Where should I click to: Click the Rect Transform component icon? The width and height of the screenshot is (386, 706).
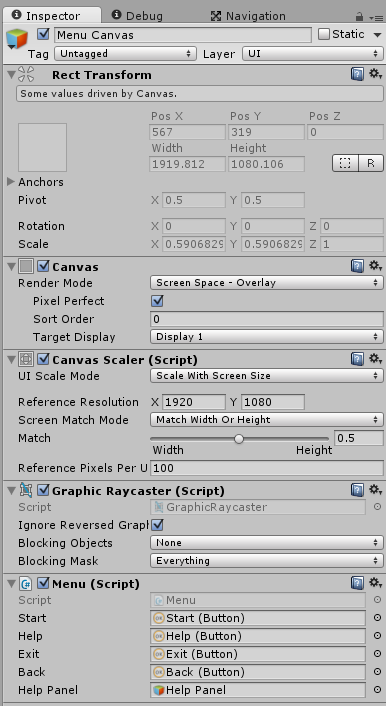[26, 74]
